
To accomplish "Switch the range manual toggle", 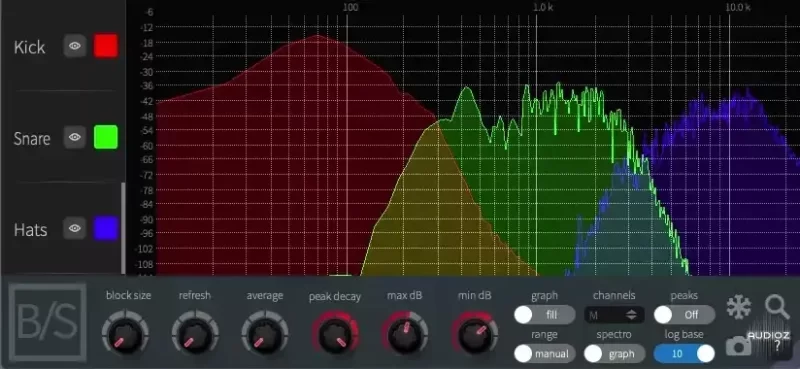I will pyautogui.click(x=544, y=353).
